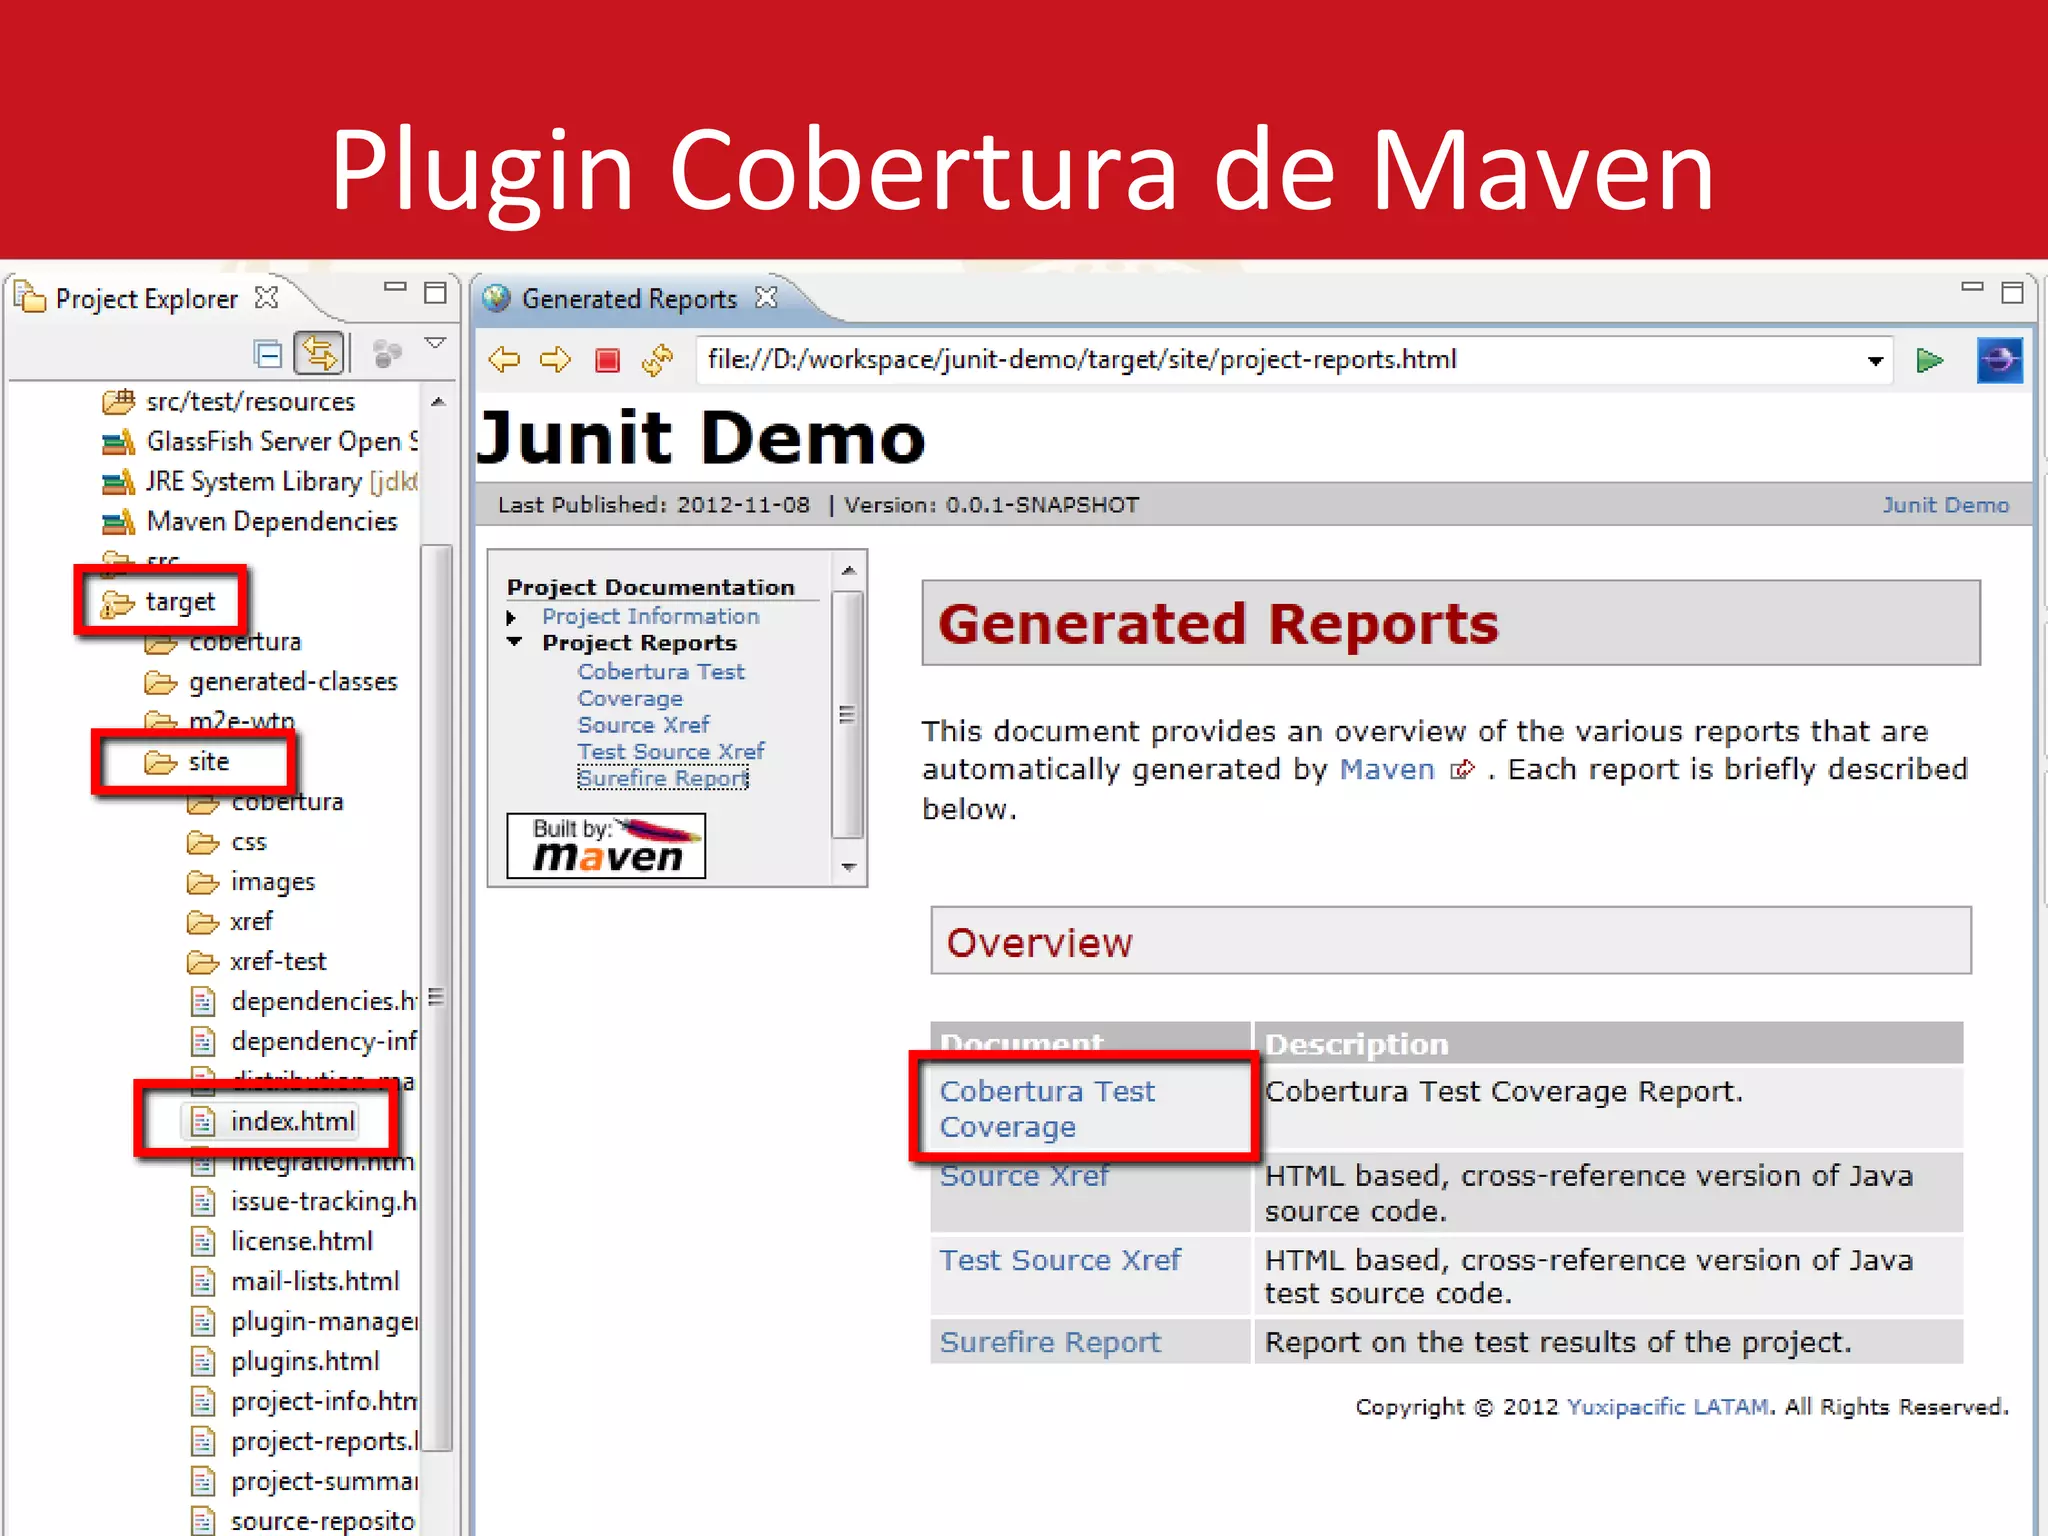Click the sidebar navigation scrollbar down arrow
The image size is (2048, 1536).
click(x=848, y=867)
